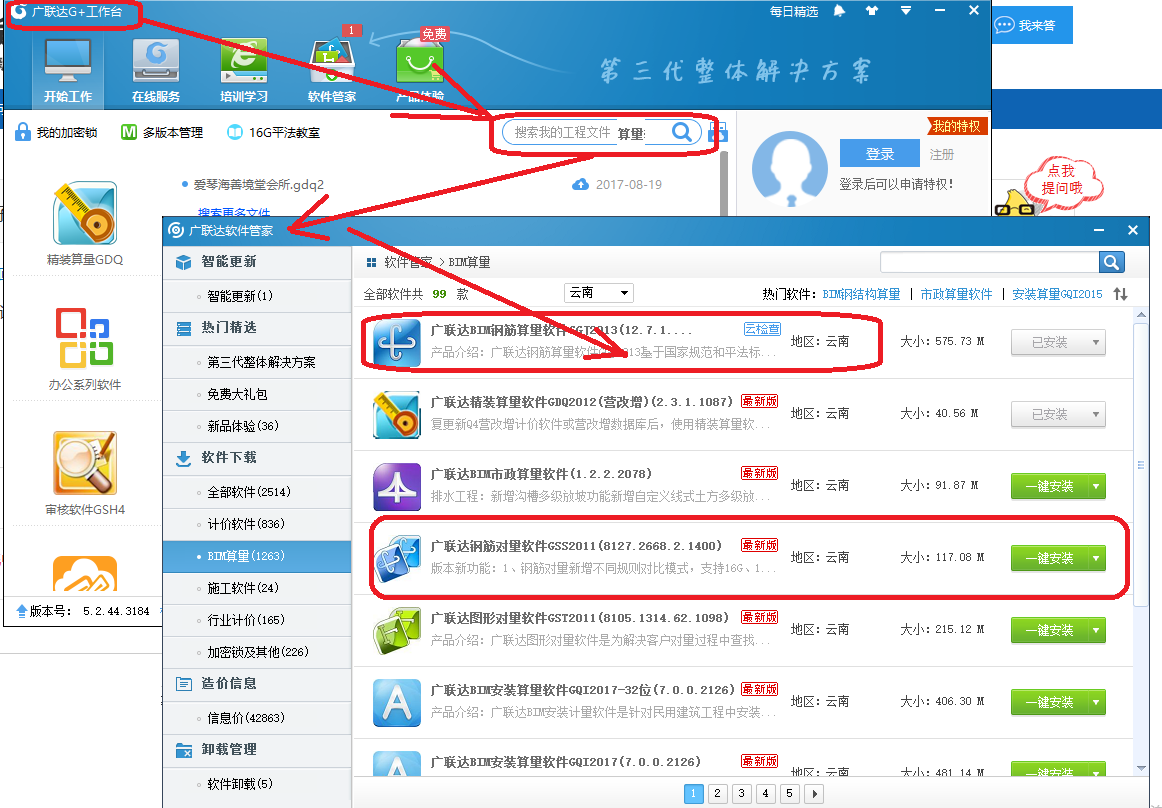Viewport: 1162px width, 808px height.
Task: Select 全部软件(2514) in the sidebar
Action: 256,492
